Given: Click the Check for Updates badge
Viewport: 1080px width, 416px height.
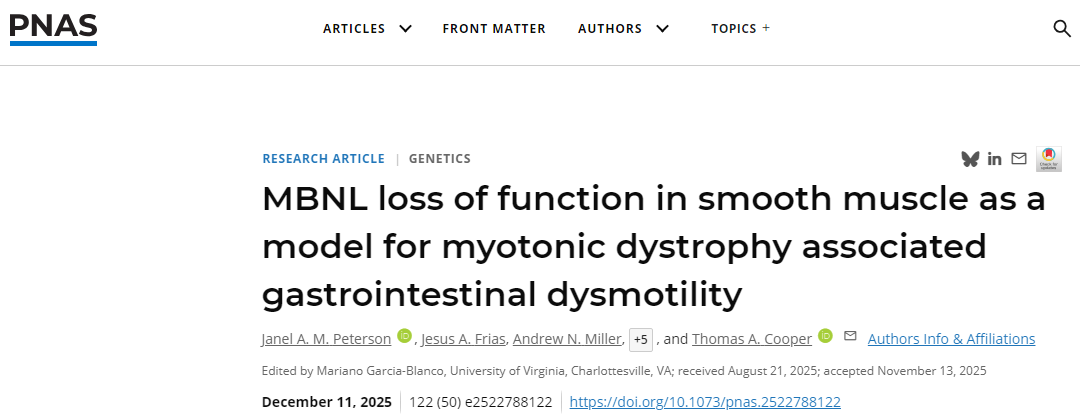Looking at the screenshot, I should pos(1048,158).
